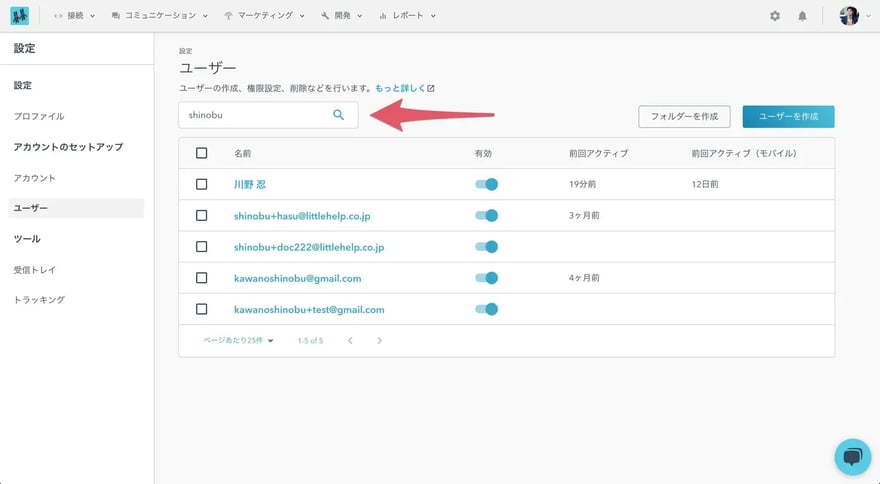Image resolution: width=880 pixels, height=484 pixels.
Task: Select トラッキング in the sidebar
Action: (x=39, y=300)
